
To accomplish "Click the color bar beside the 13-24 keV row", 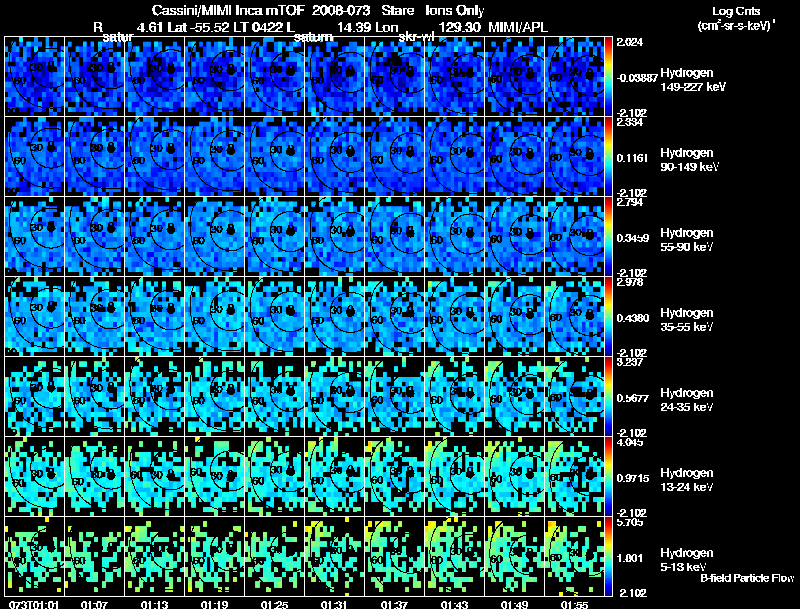I will (x=608, y=476).
